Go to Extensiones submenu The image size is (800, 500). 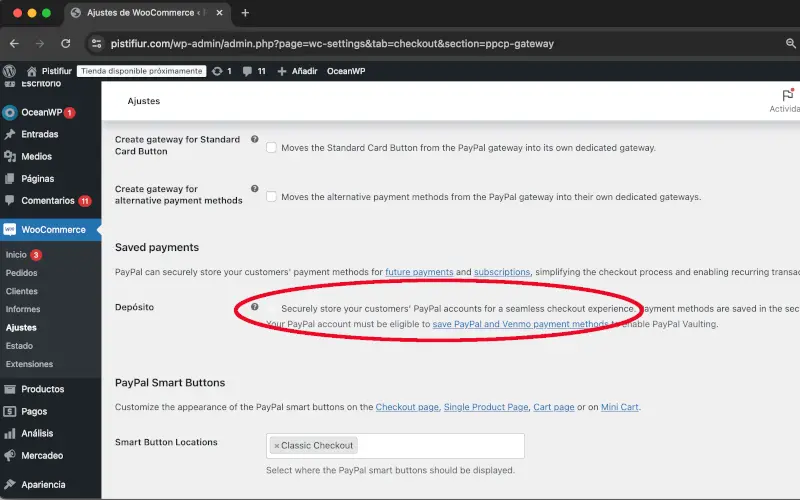pos(29,364)
